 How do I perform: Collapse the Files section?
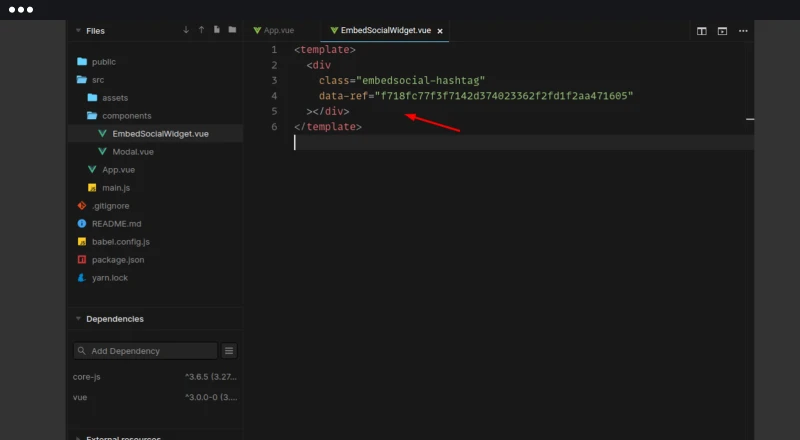[78, 31]
